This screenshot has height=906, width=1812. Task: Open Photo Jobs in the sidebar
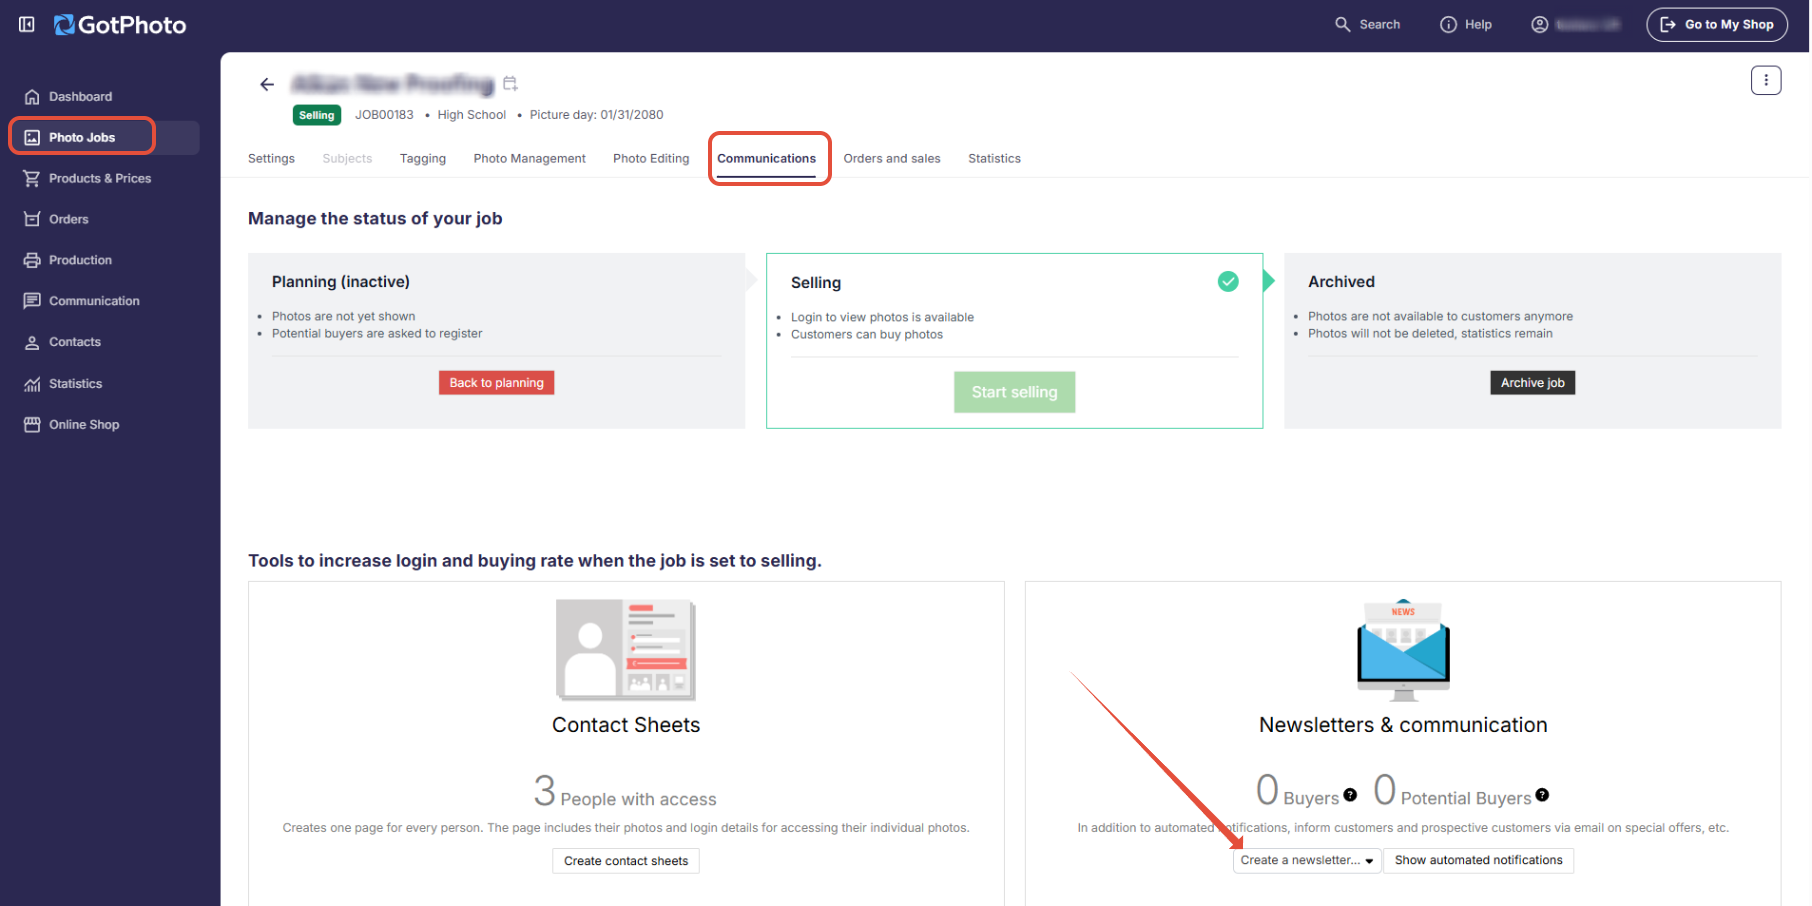point(82,138)
